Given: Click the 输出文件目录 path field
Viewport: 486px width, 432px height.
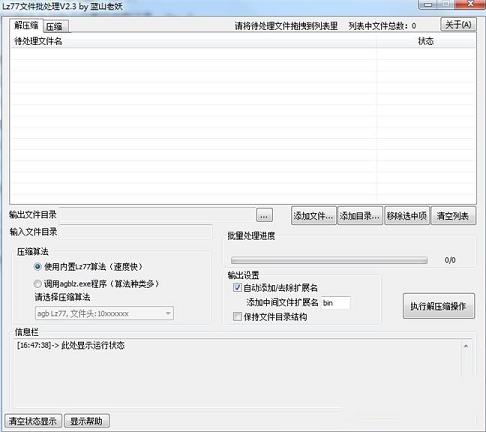Looking at the screenshot, I should pyautogui.click(x=157, y=215).
